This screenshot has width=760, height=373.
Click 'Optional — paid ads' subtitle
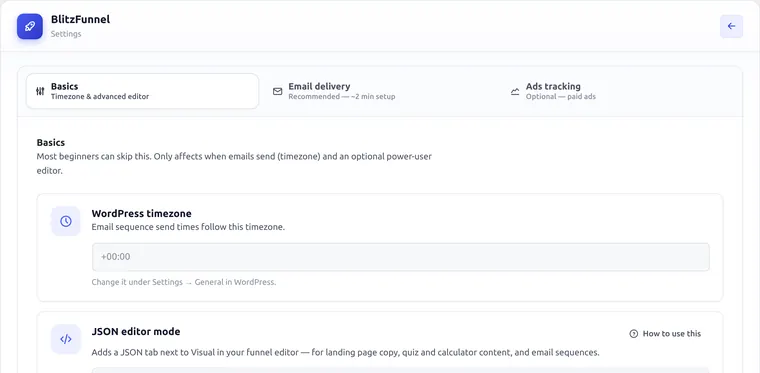[561, 97]
